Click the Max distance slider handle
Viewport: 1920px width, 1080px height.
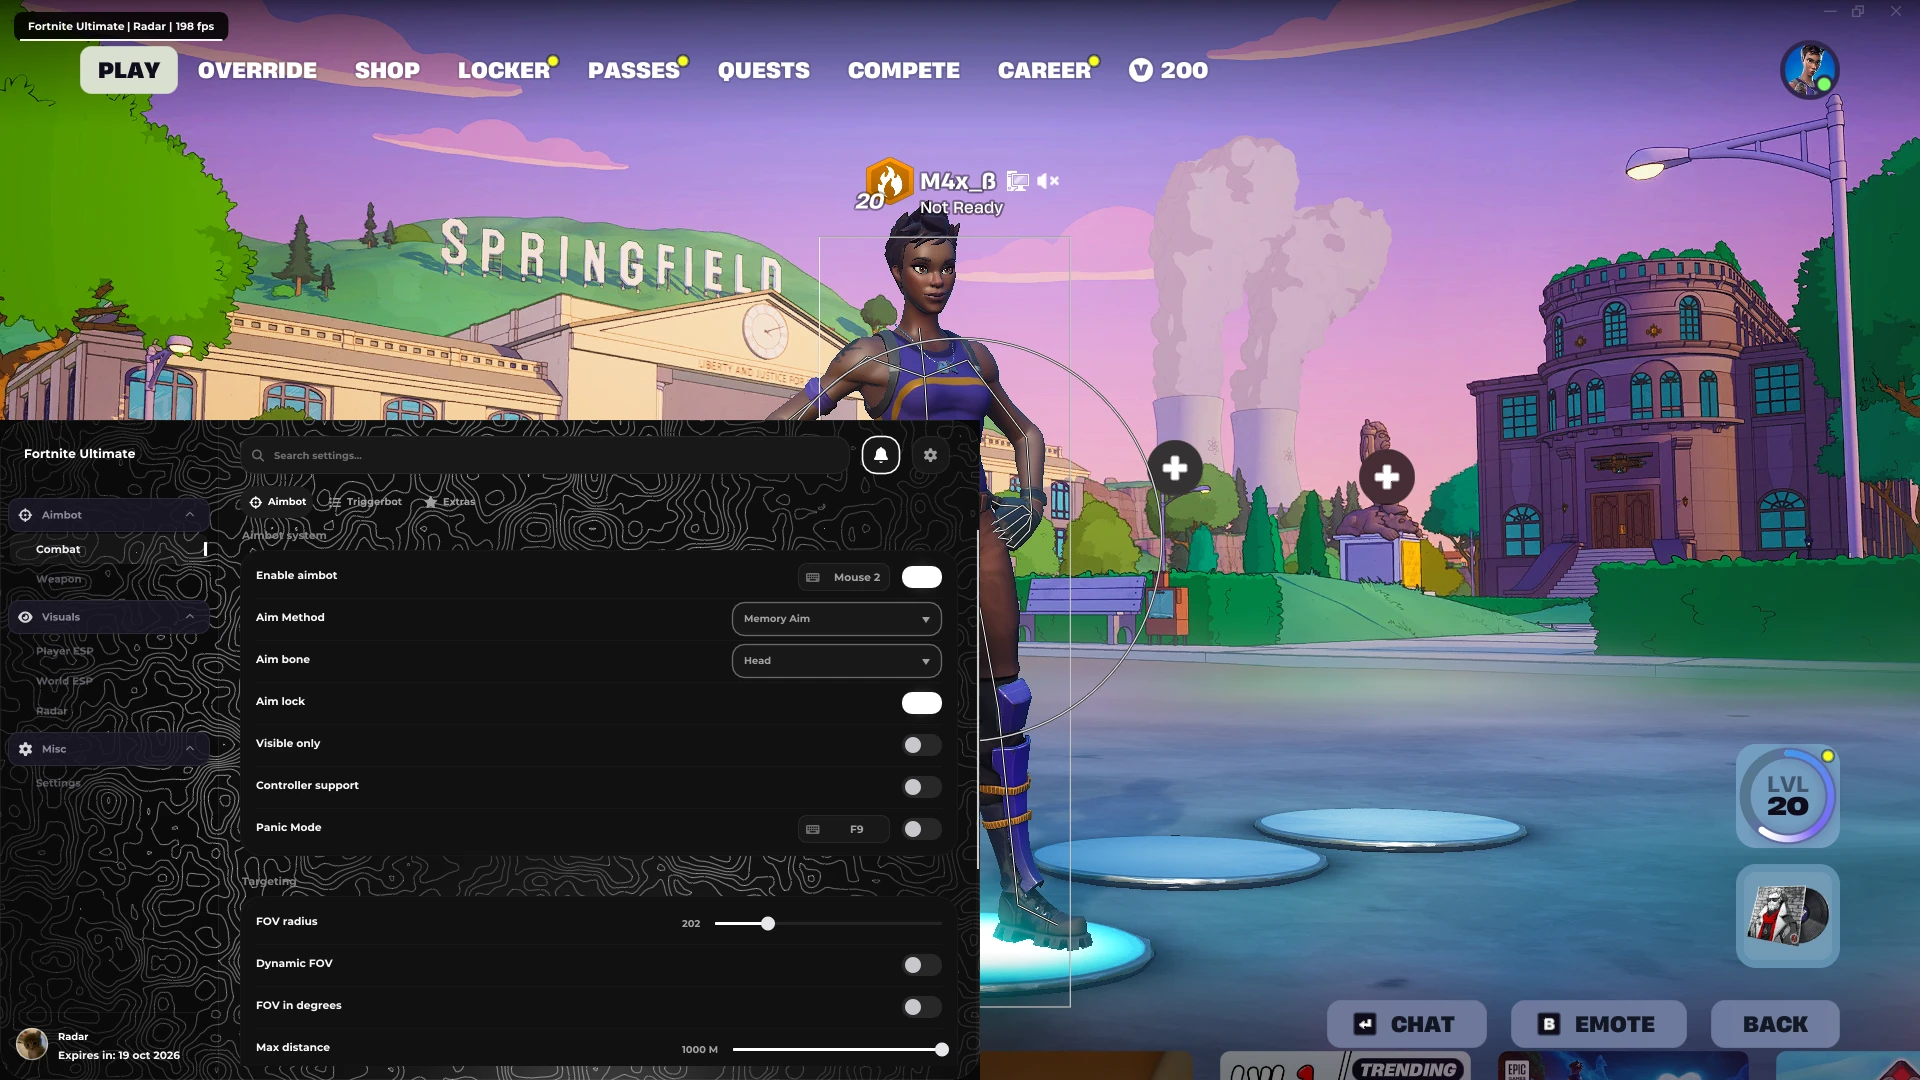(942, 1050)
